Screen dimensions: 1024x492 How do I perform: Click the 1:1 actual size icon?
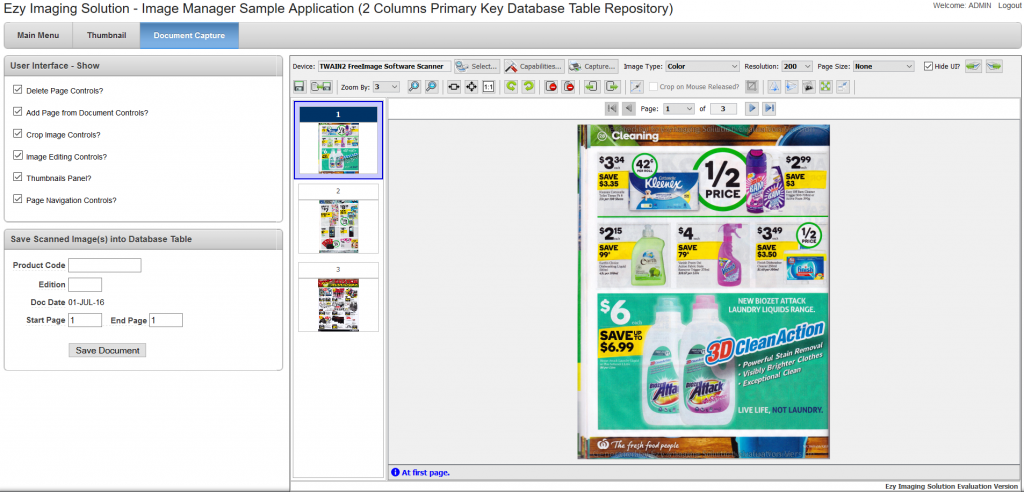coord(488,86)
